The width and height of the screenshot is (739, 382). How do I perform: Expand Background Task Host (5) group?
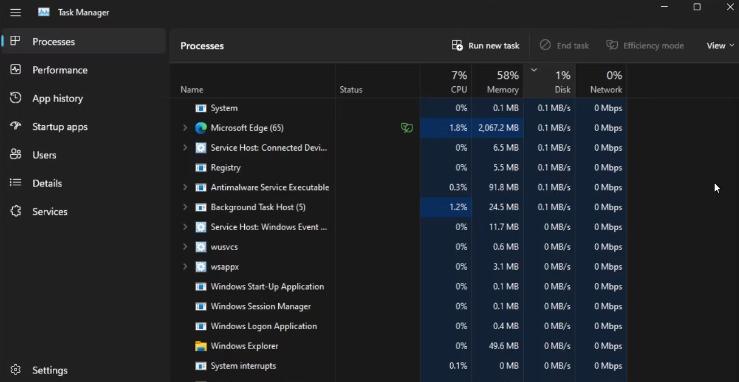185,207
